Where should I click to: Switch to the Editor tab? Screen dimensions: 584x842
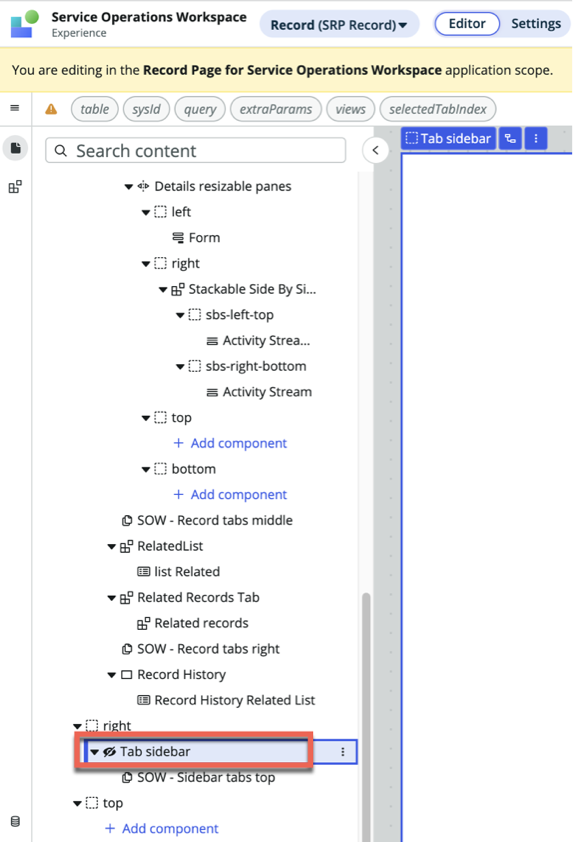(x=466, y=24)
